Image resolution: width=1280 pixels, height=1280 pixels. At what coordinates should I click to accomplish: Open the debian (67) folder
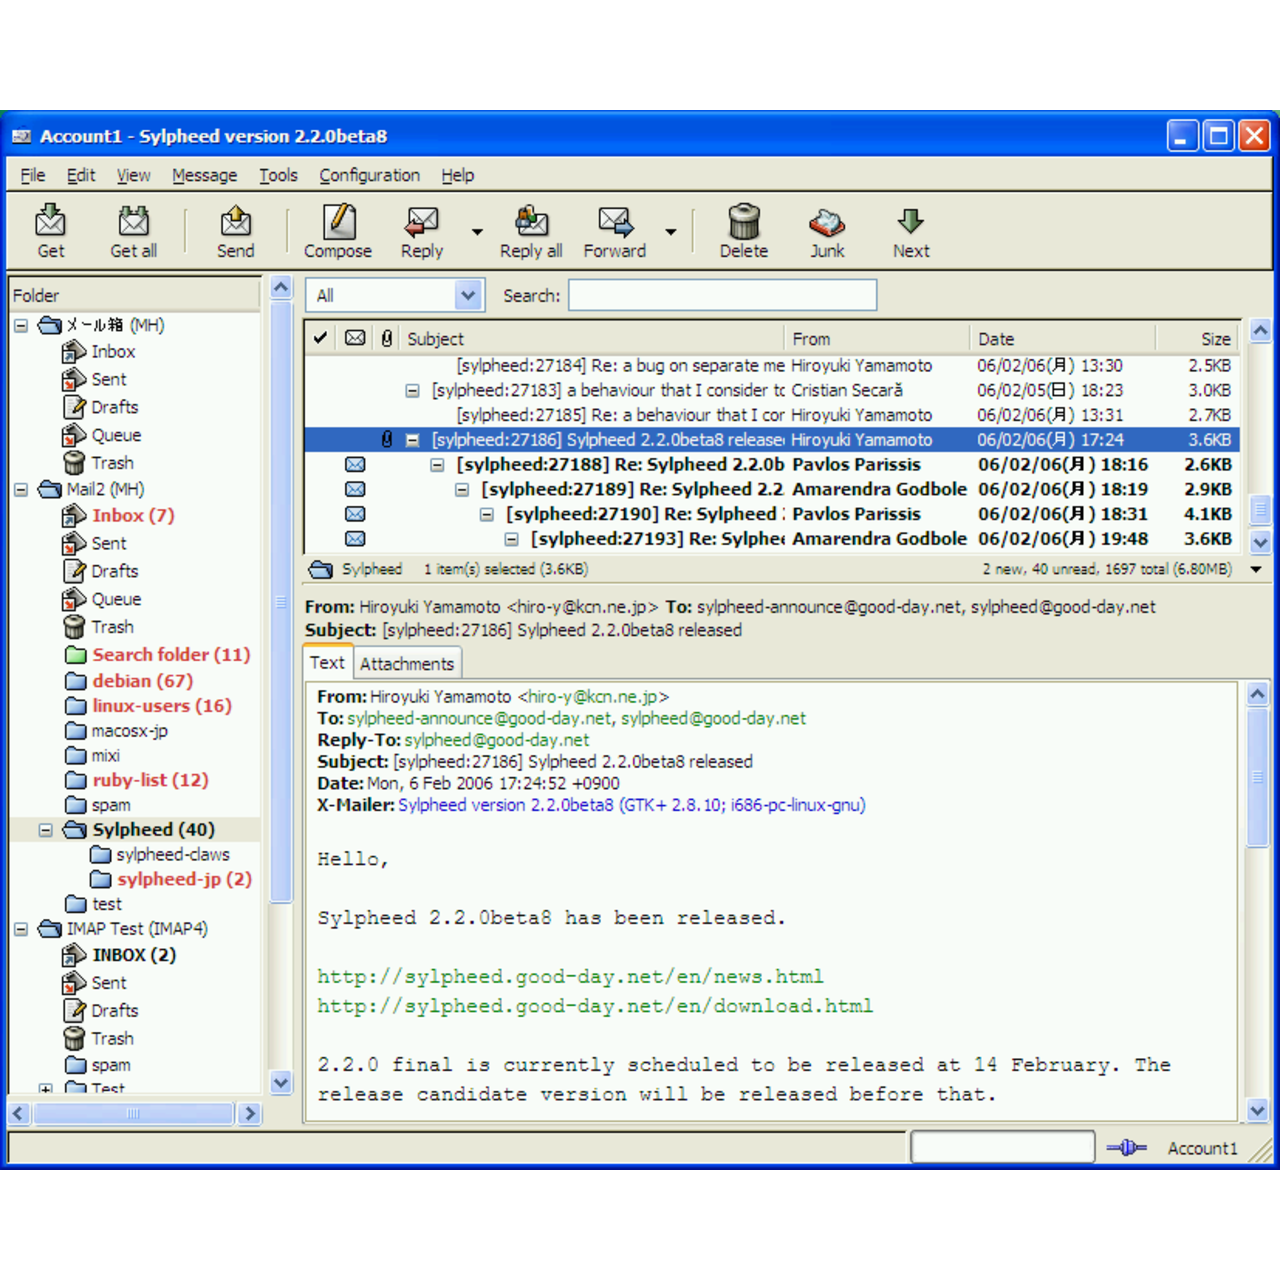click(142, 680)
